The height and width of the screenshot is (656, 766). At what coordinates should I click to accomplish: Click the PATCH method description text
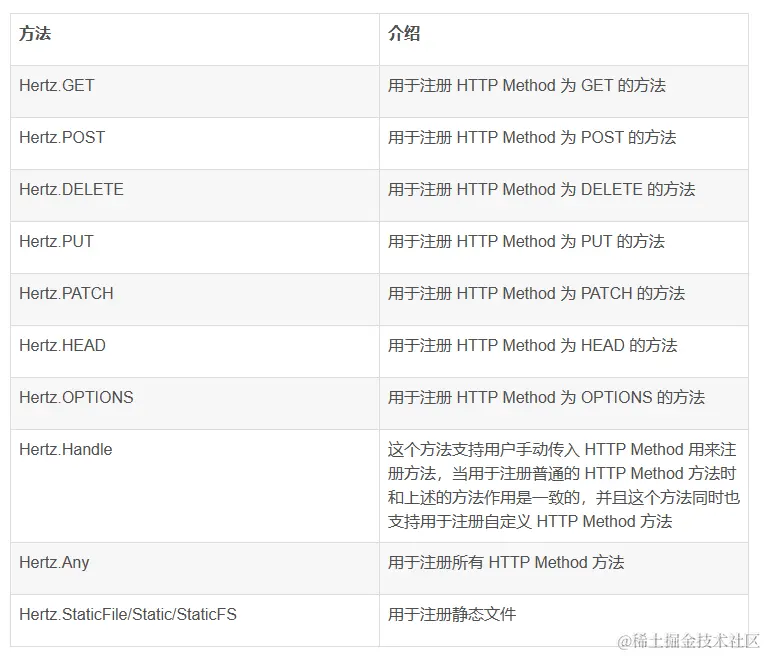(536, 294)
